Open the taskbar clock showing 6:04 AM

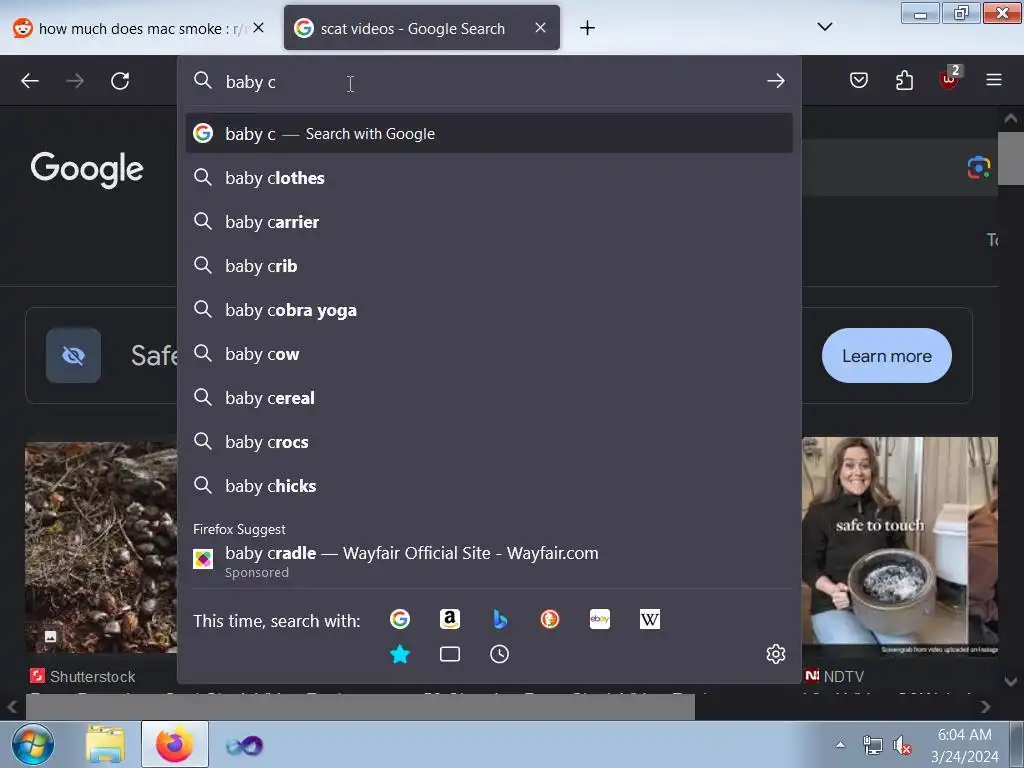(x=965, y=745)
